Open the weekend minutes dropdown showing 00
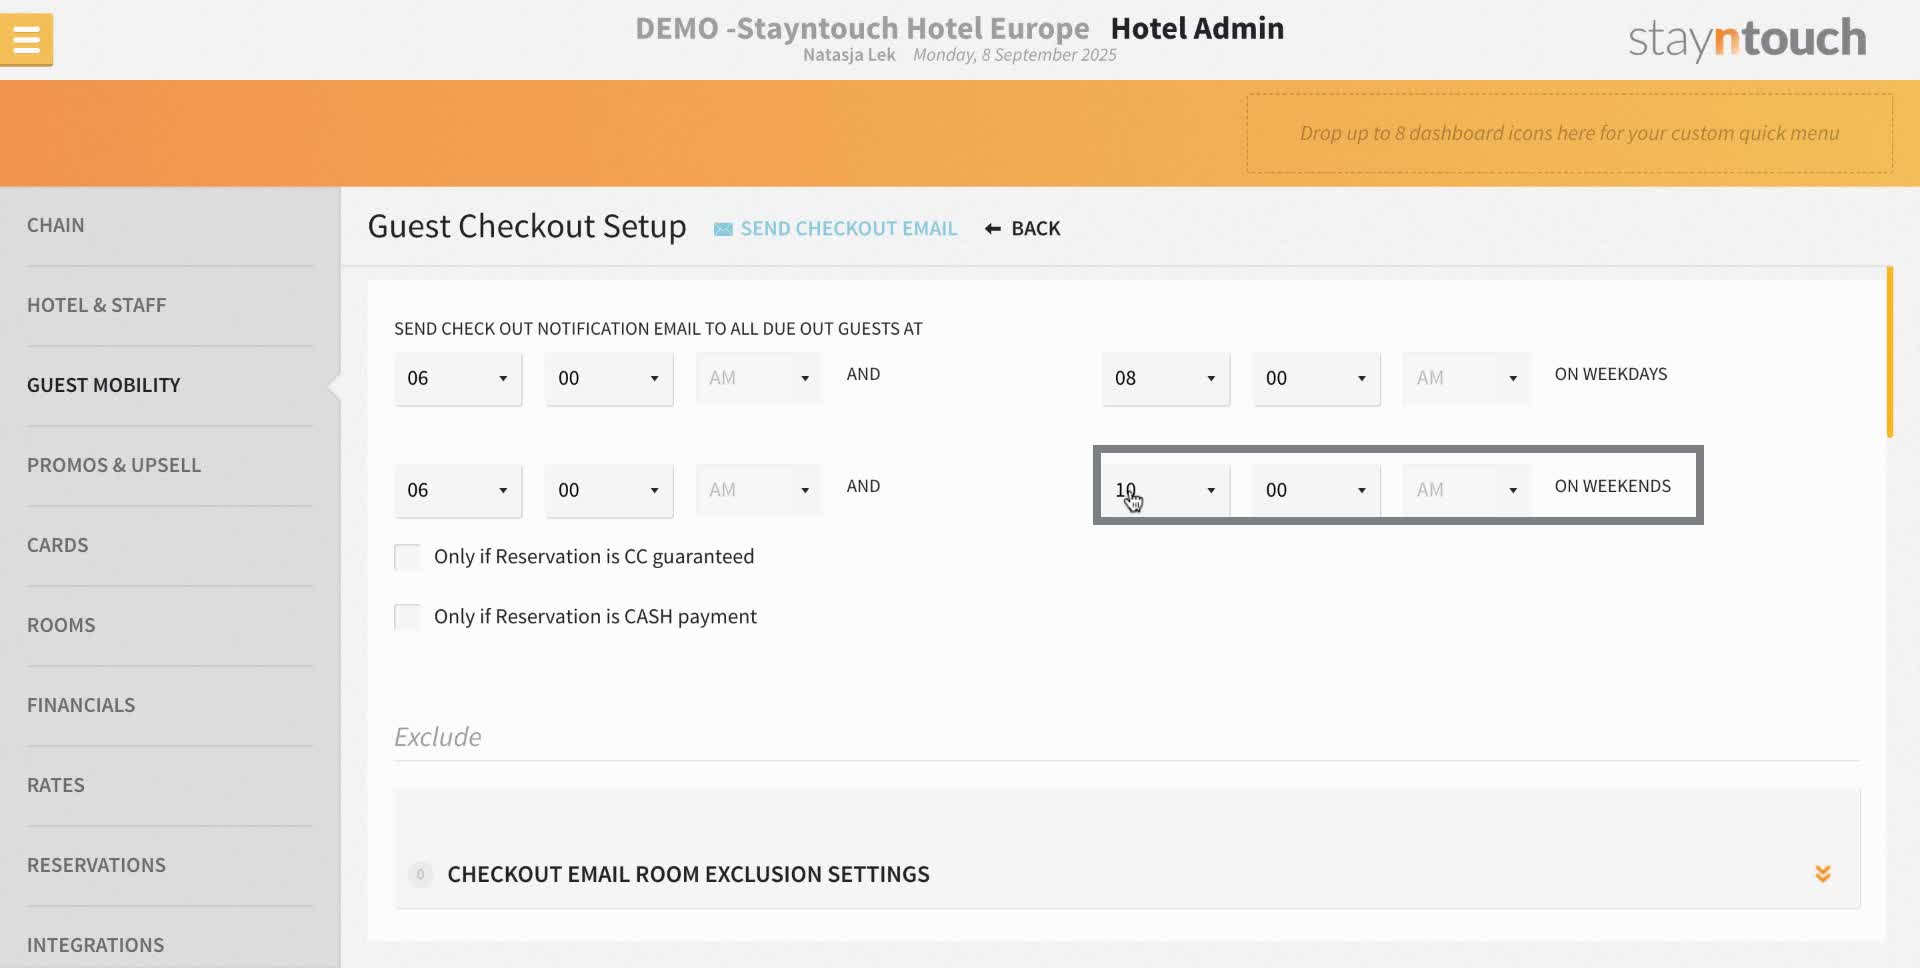 pos(1315,490)
